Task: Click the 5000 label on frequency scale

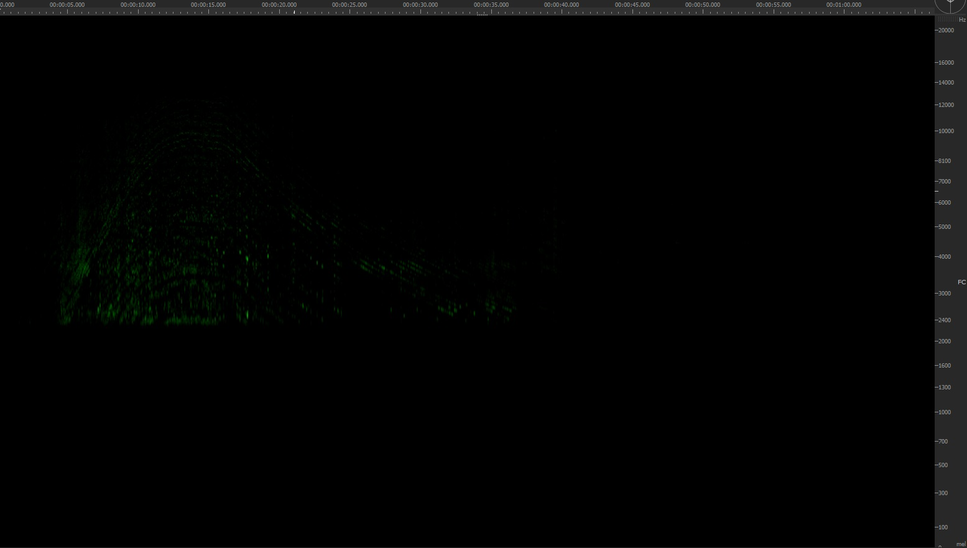Action: tap(944, 227)
